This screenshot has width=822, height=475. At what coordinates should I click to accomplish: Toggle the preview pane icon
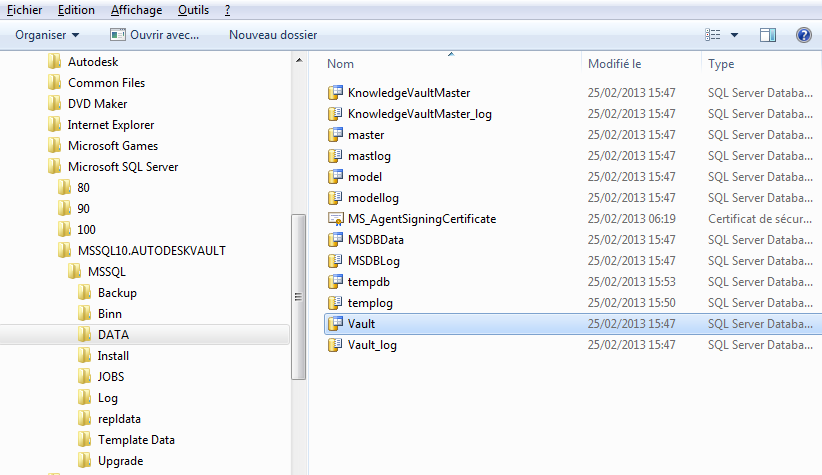click(768, 35)
